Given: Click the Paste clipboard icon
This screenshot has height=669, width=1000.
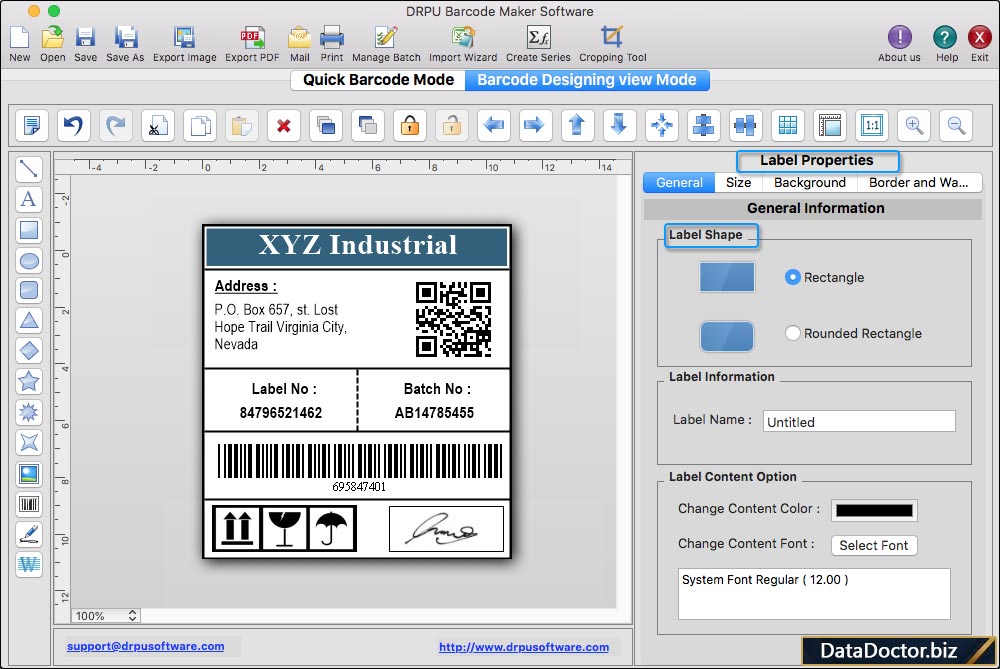Looking at the screenshot, I should [x=242, y=125].
